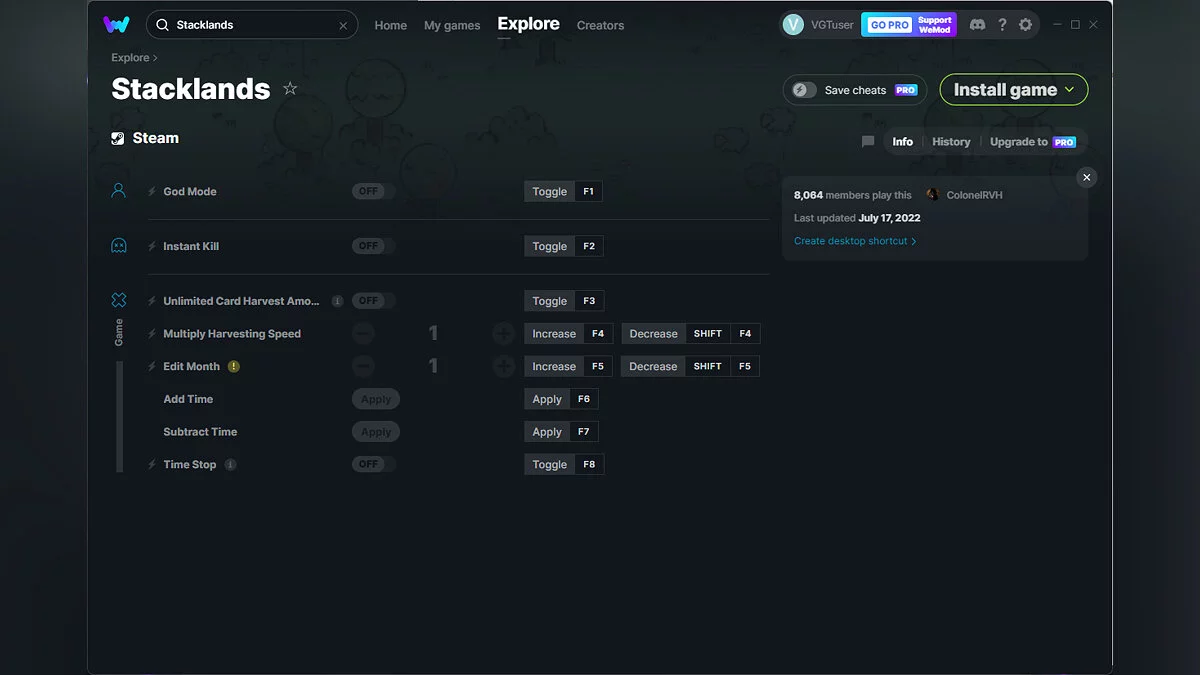Click Subtract Time Apply F7 hotkey
This screenshot has height=675, width=1200.
click(561, 432)
